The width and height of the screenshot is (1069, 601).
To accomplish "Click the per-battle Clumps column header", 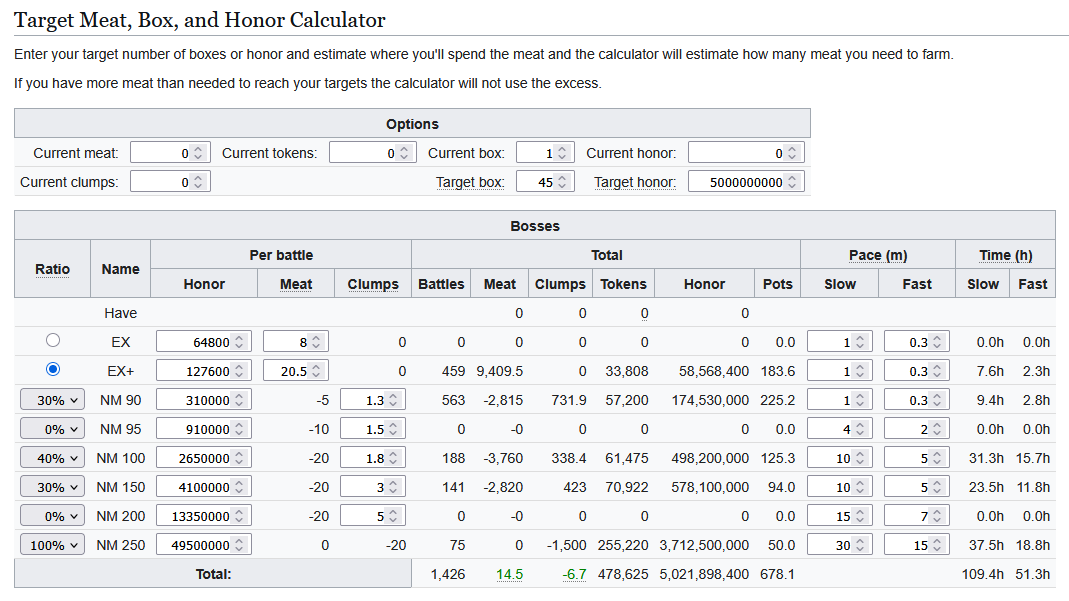I will tap(373, 284).
